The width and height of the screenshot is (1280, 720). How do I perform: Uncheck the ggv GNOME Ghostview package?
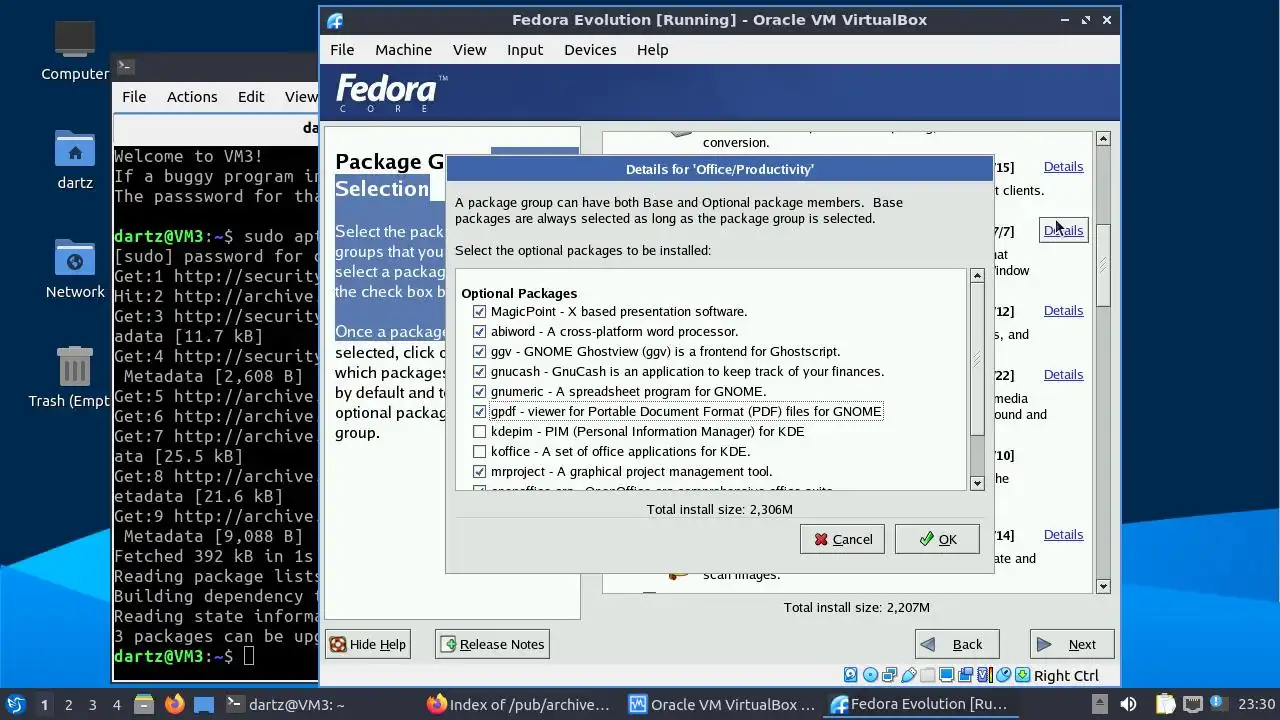coord(480,351)
